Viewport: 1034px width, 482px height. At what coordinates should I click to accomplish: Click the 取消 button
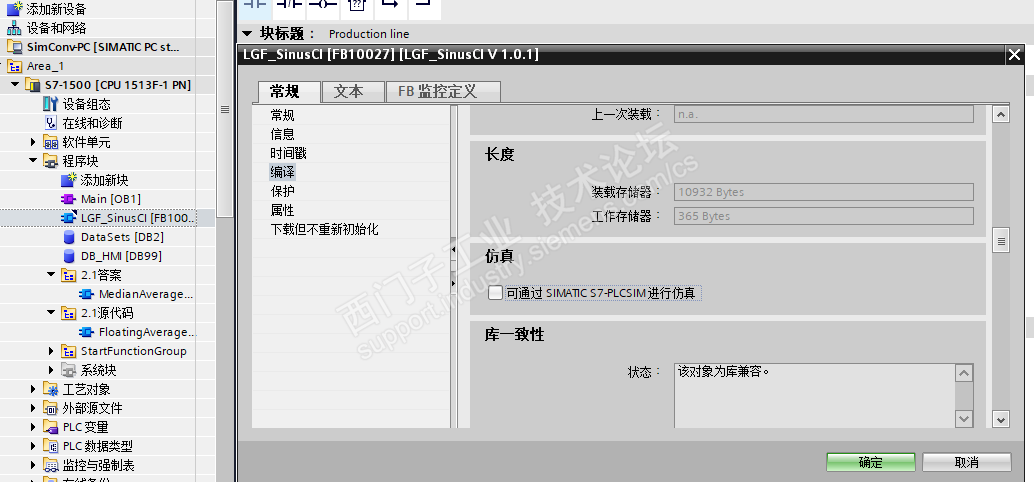tap(967, 462)
